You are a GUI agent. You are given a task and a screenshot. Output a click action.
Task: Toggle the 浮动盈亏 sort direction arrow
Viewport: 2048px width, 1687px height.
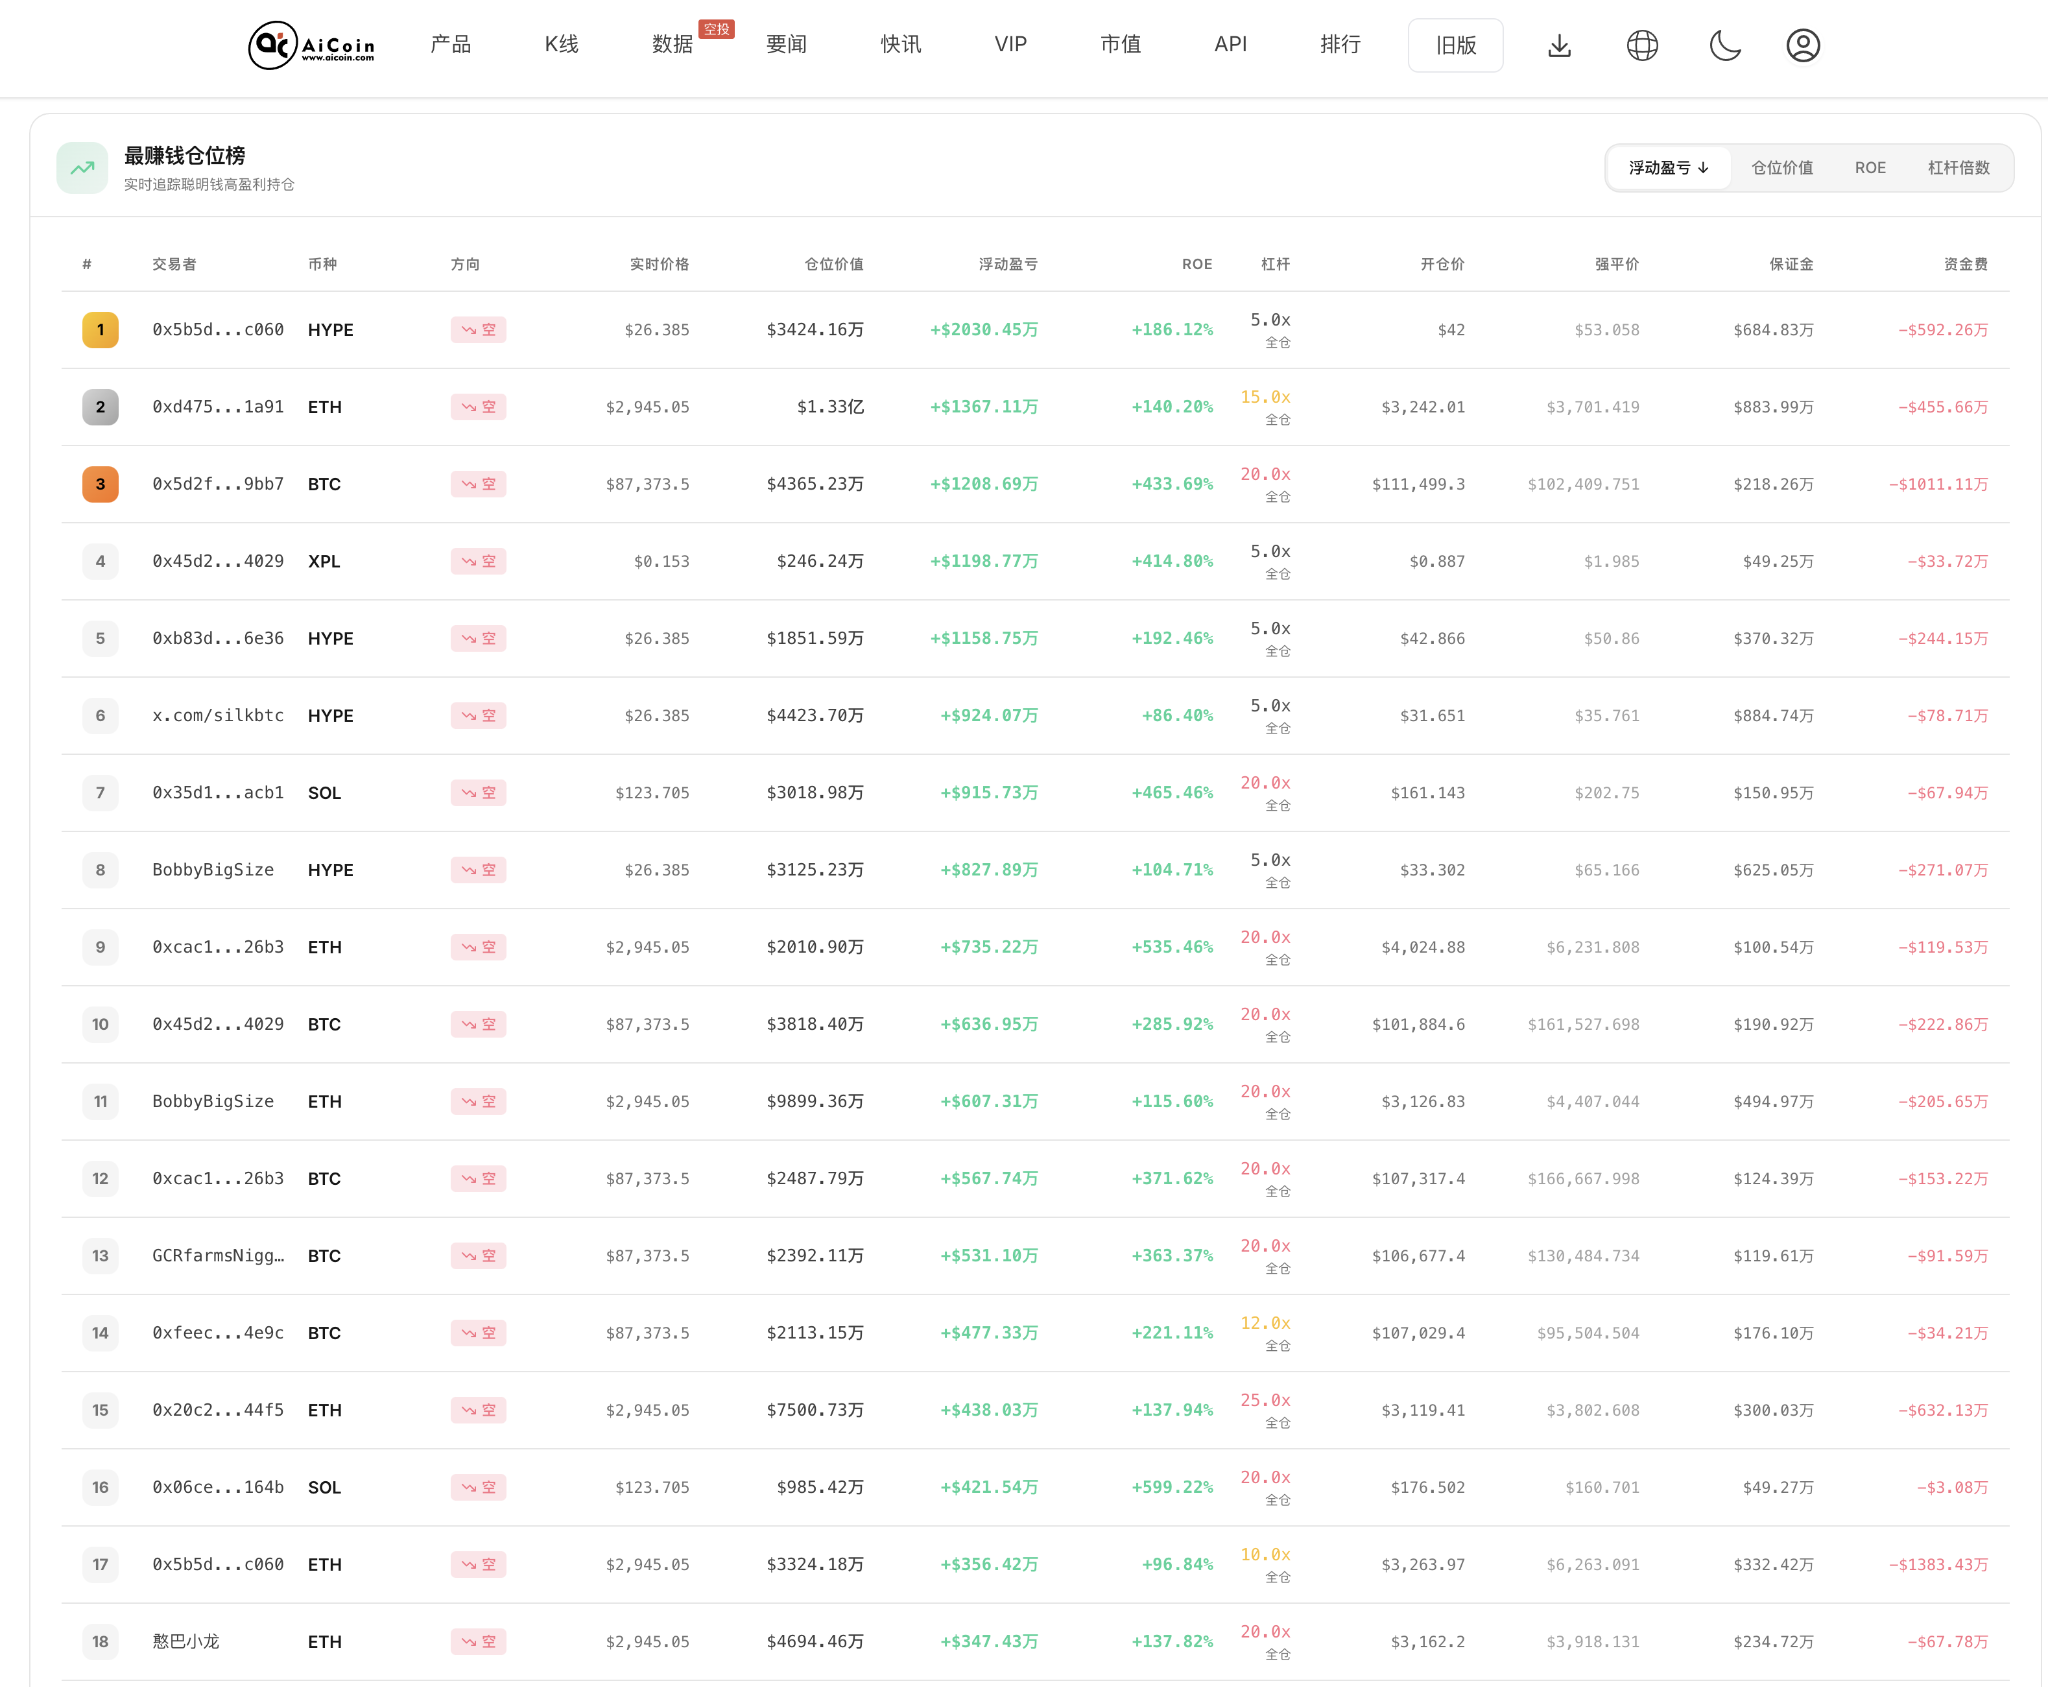click(1703, 167)
